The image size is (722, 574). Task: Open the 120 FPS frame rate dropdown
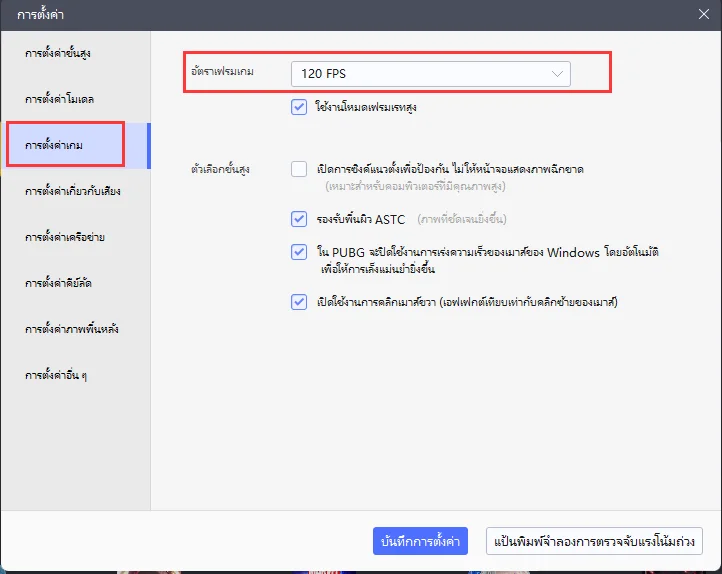(x=431, y=74)
